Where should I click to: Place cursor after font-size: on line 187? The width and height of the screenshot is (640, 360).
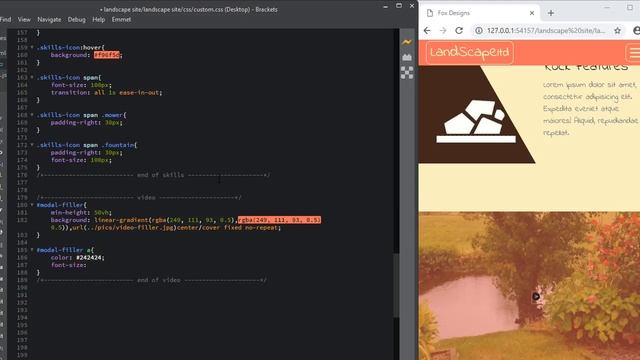88,265
